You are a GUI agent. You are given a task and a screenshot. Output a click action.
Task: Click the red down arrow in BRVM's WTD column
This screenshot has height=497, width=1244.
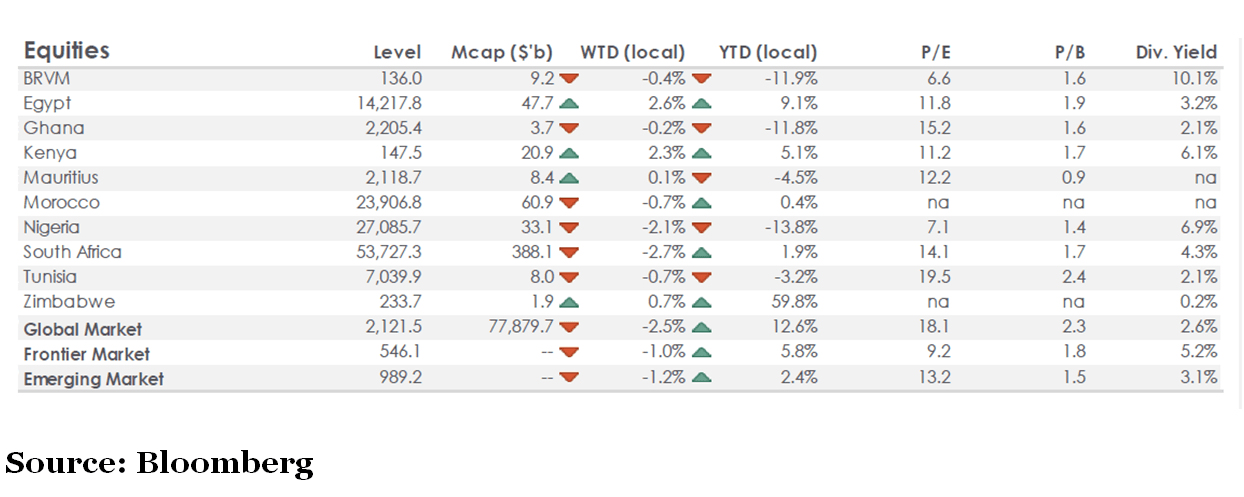569,78
